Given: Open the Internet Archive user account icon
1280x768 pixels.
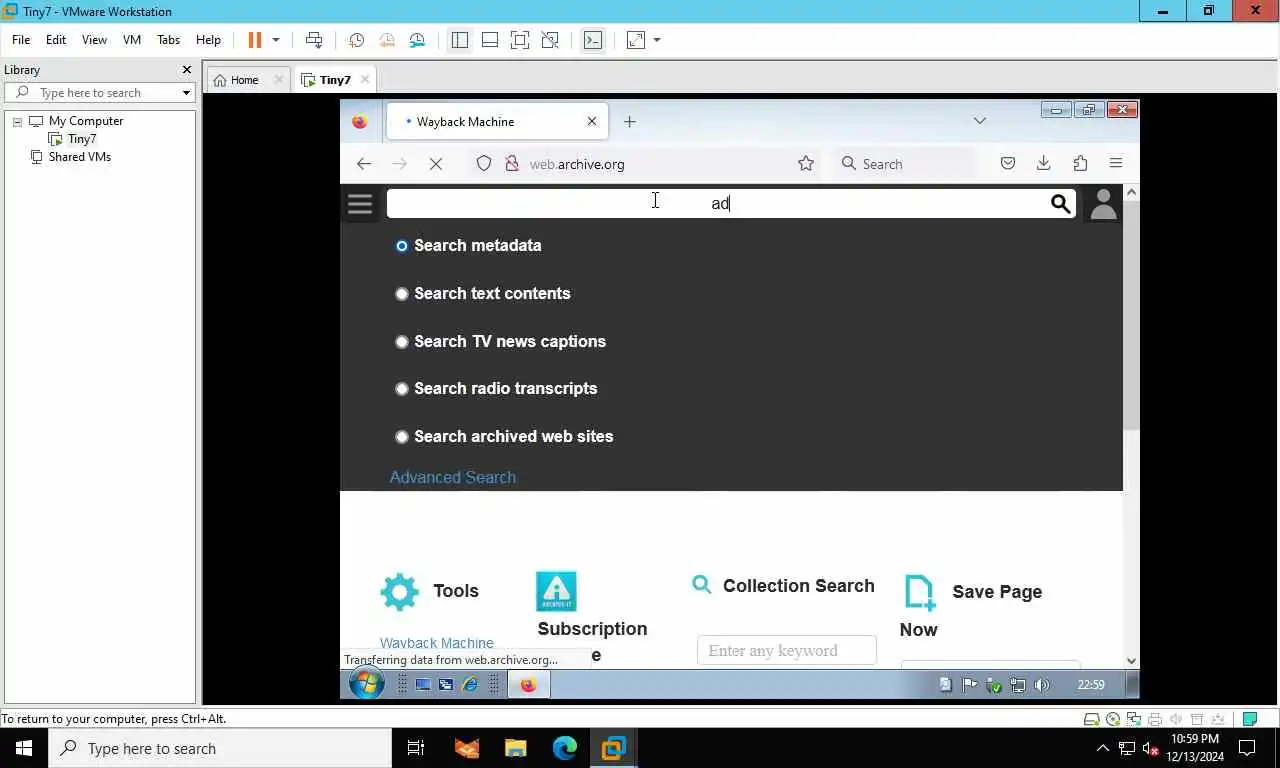Looking at the screenshot, I should [x=1103, y=204].
